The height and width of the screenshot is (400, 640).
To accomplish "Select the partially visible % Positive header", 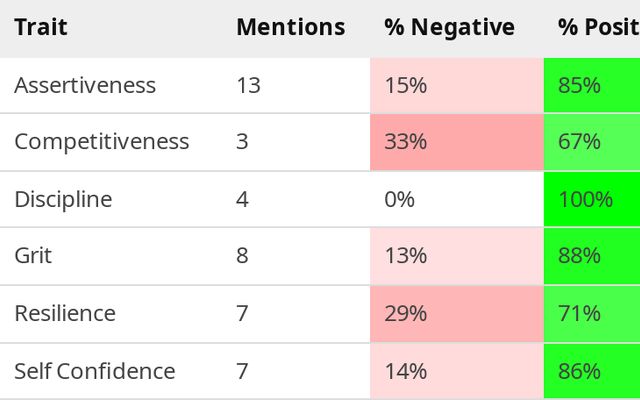I will pyautogui.click(x=597, y=28).
